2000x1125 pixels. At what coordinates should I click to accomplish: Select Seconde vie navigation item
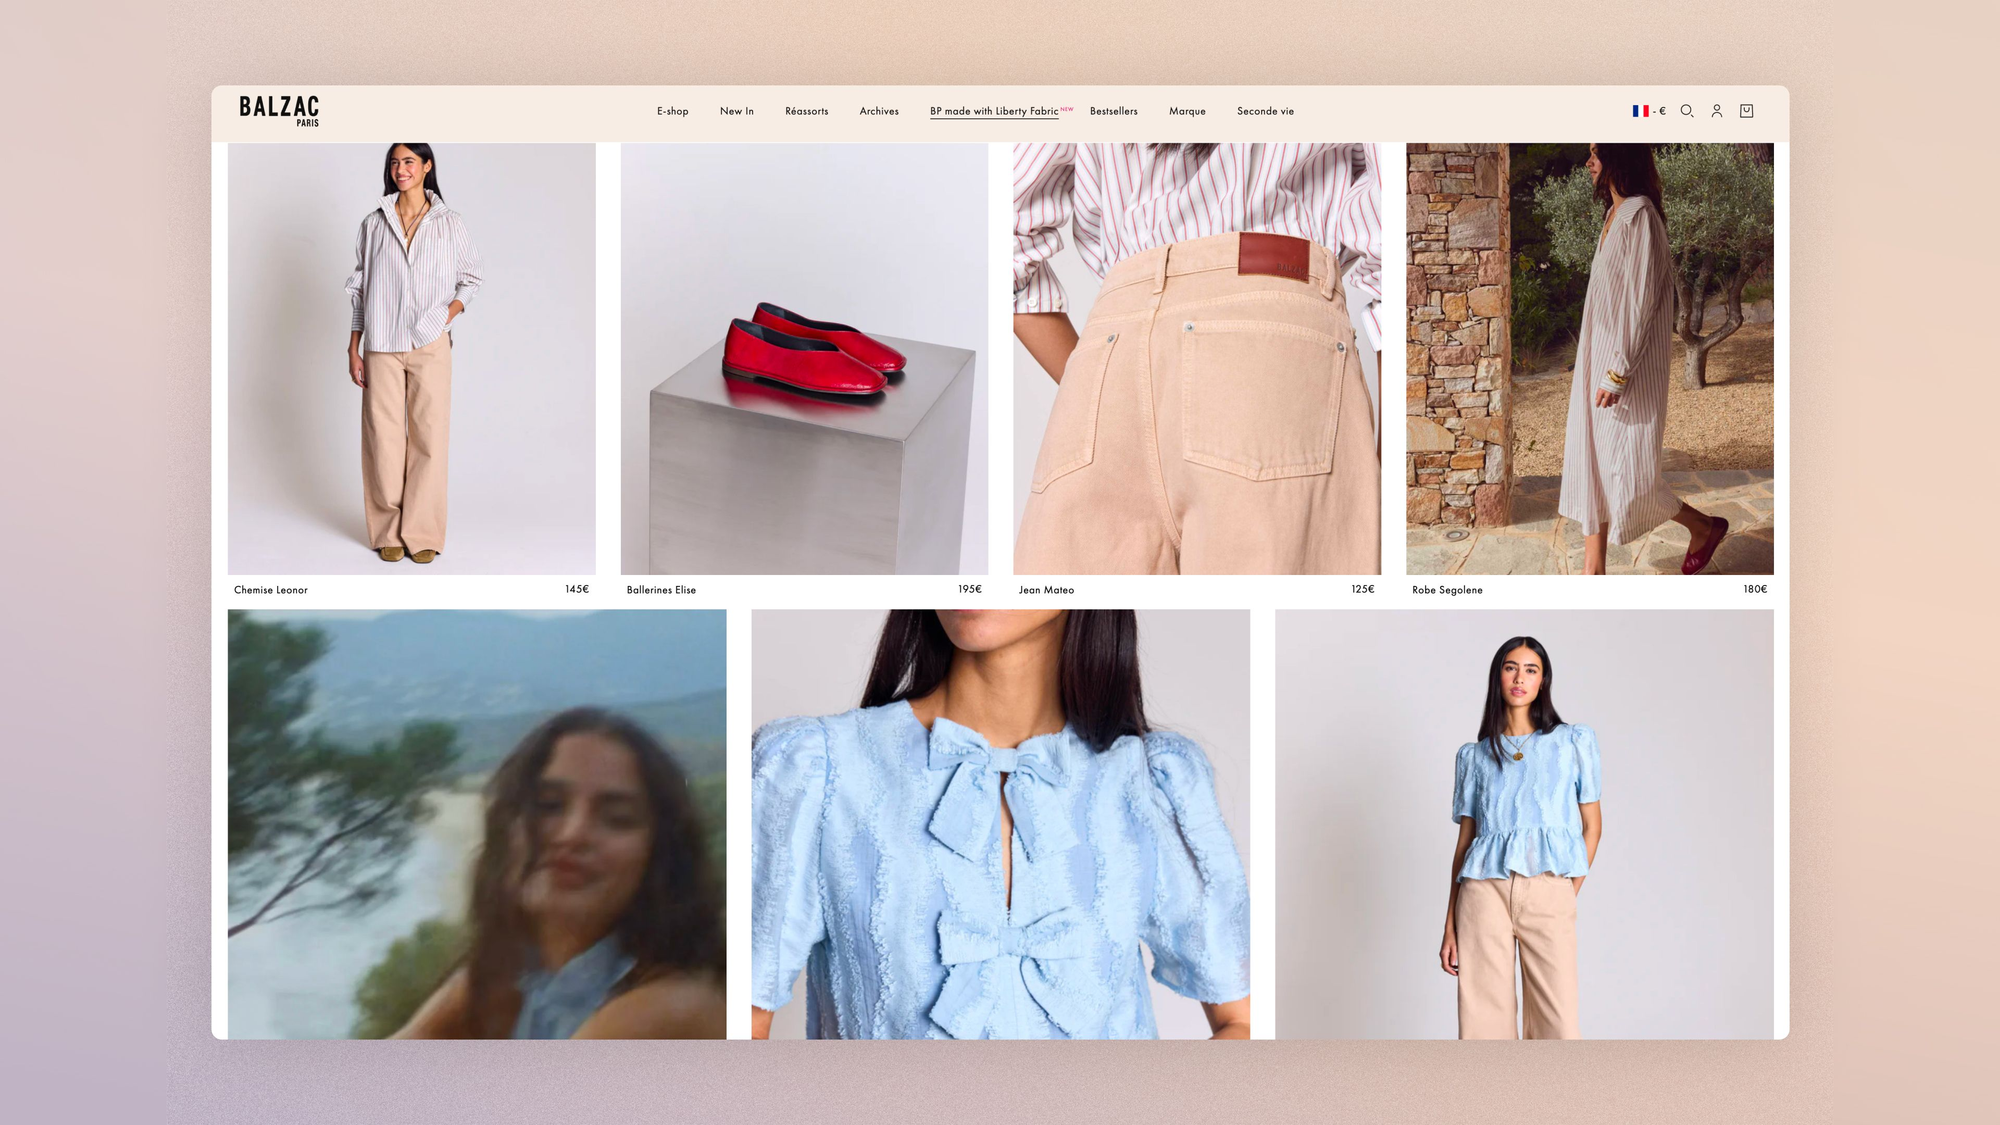click(x=1265, y=111)
